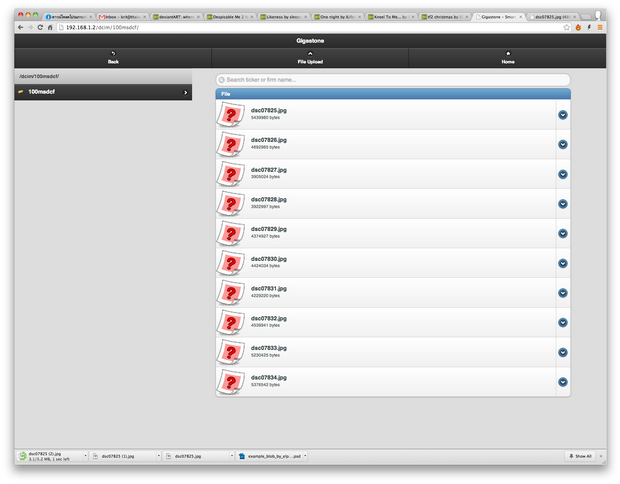Expand options arrow for dsc07827.jpg
The height and width of the screenshot is (484, 620).
[x=563, y=174]
